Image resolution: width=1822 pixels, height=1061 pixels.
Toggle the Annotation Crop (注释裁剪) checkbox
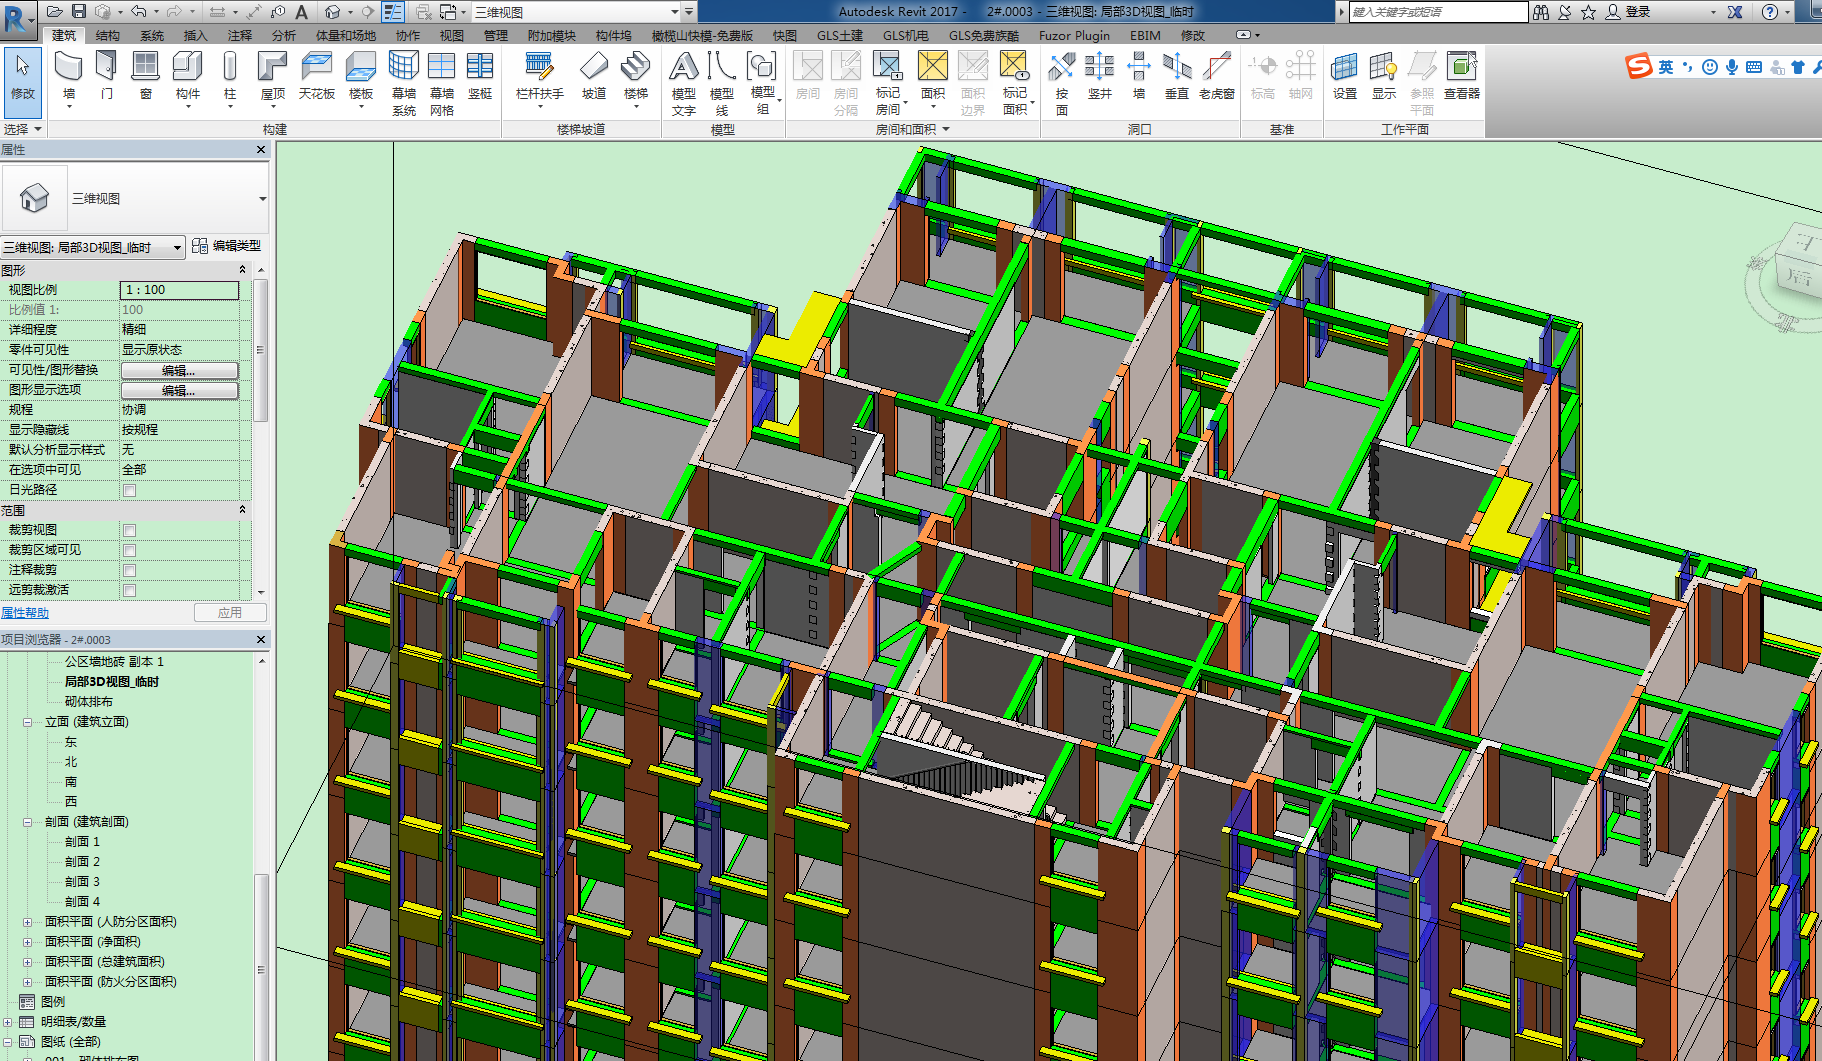[x=129, y=570]
